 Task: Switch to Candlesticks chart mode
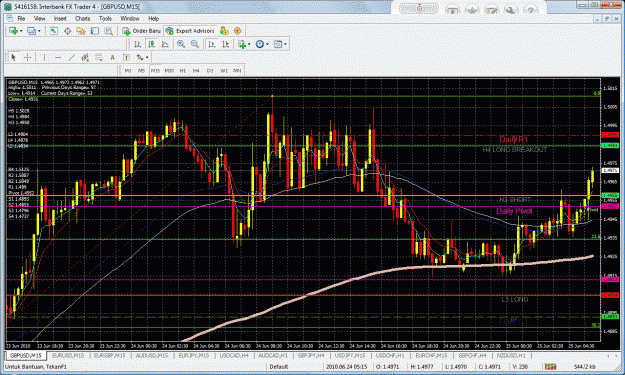click(151, 44)
